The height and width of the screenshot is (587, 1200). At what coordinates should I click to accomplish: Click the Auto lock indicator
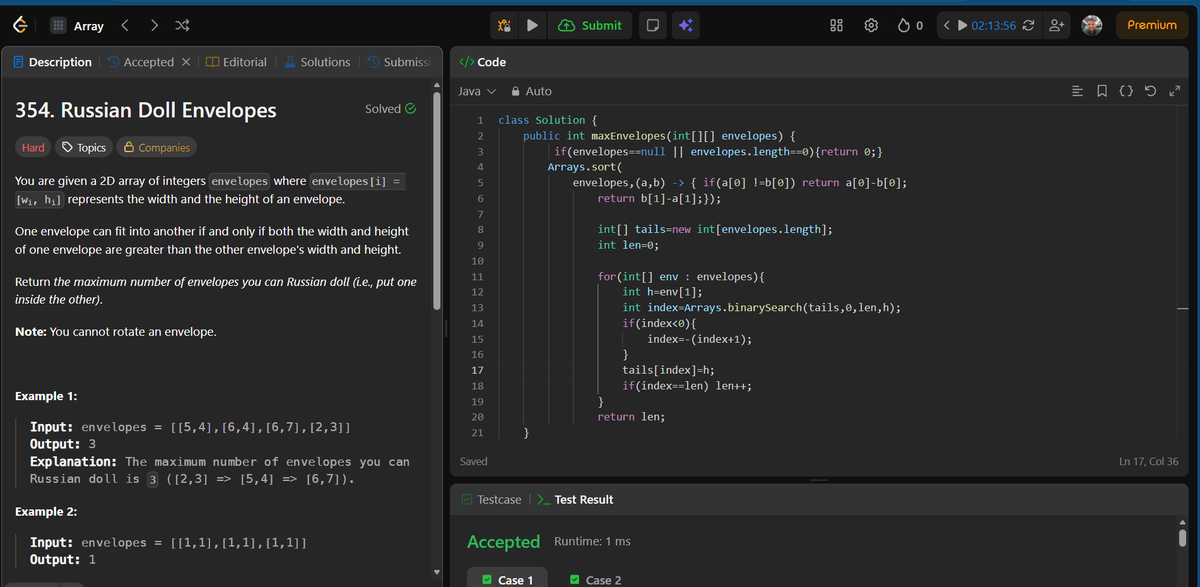tap(532, 91)
